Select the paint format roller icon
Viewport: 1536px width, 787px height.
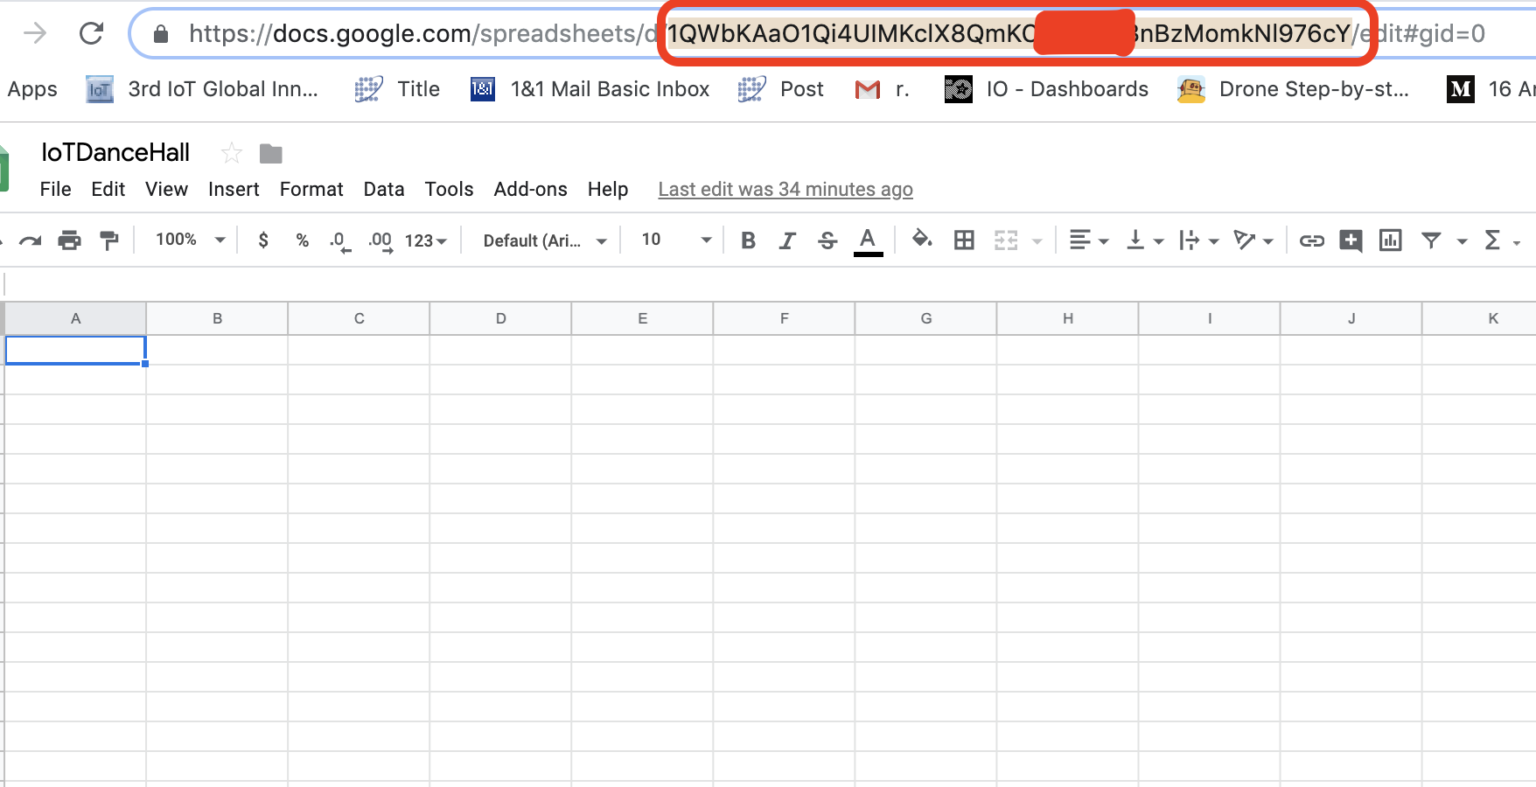coord(109,240)
